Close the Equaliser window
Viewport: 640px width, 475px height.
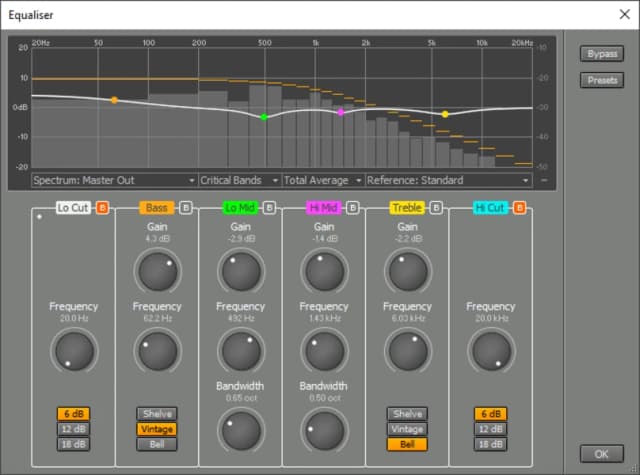(x=624, y=15)
